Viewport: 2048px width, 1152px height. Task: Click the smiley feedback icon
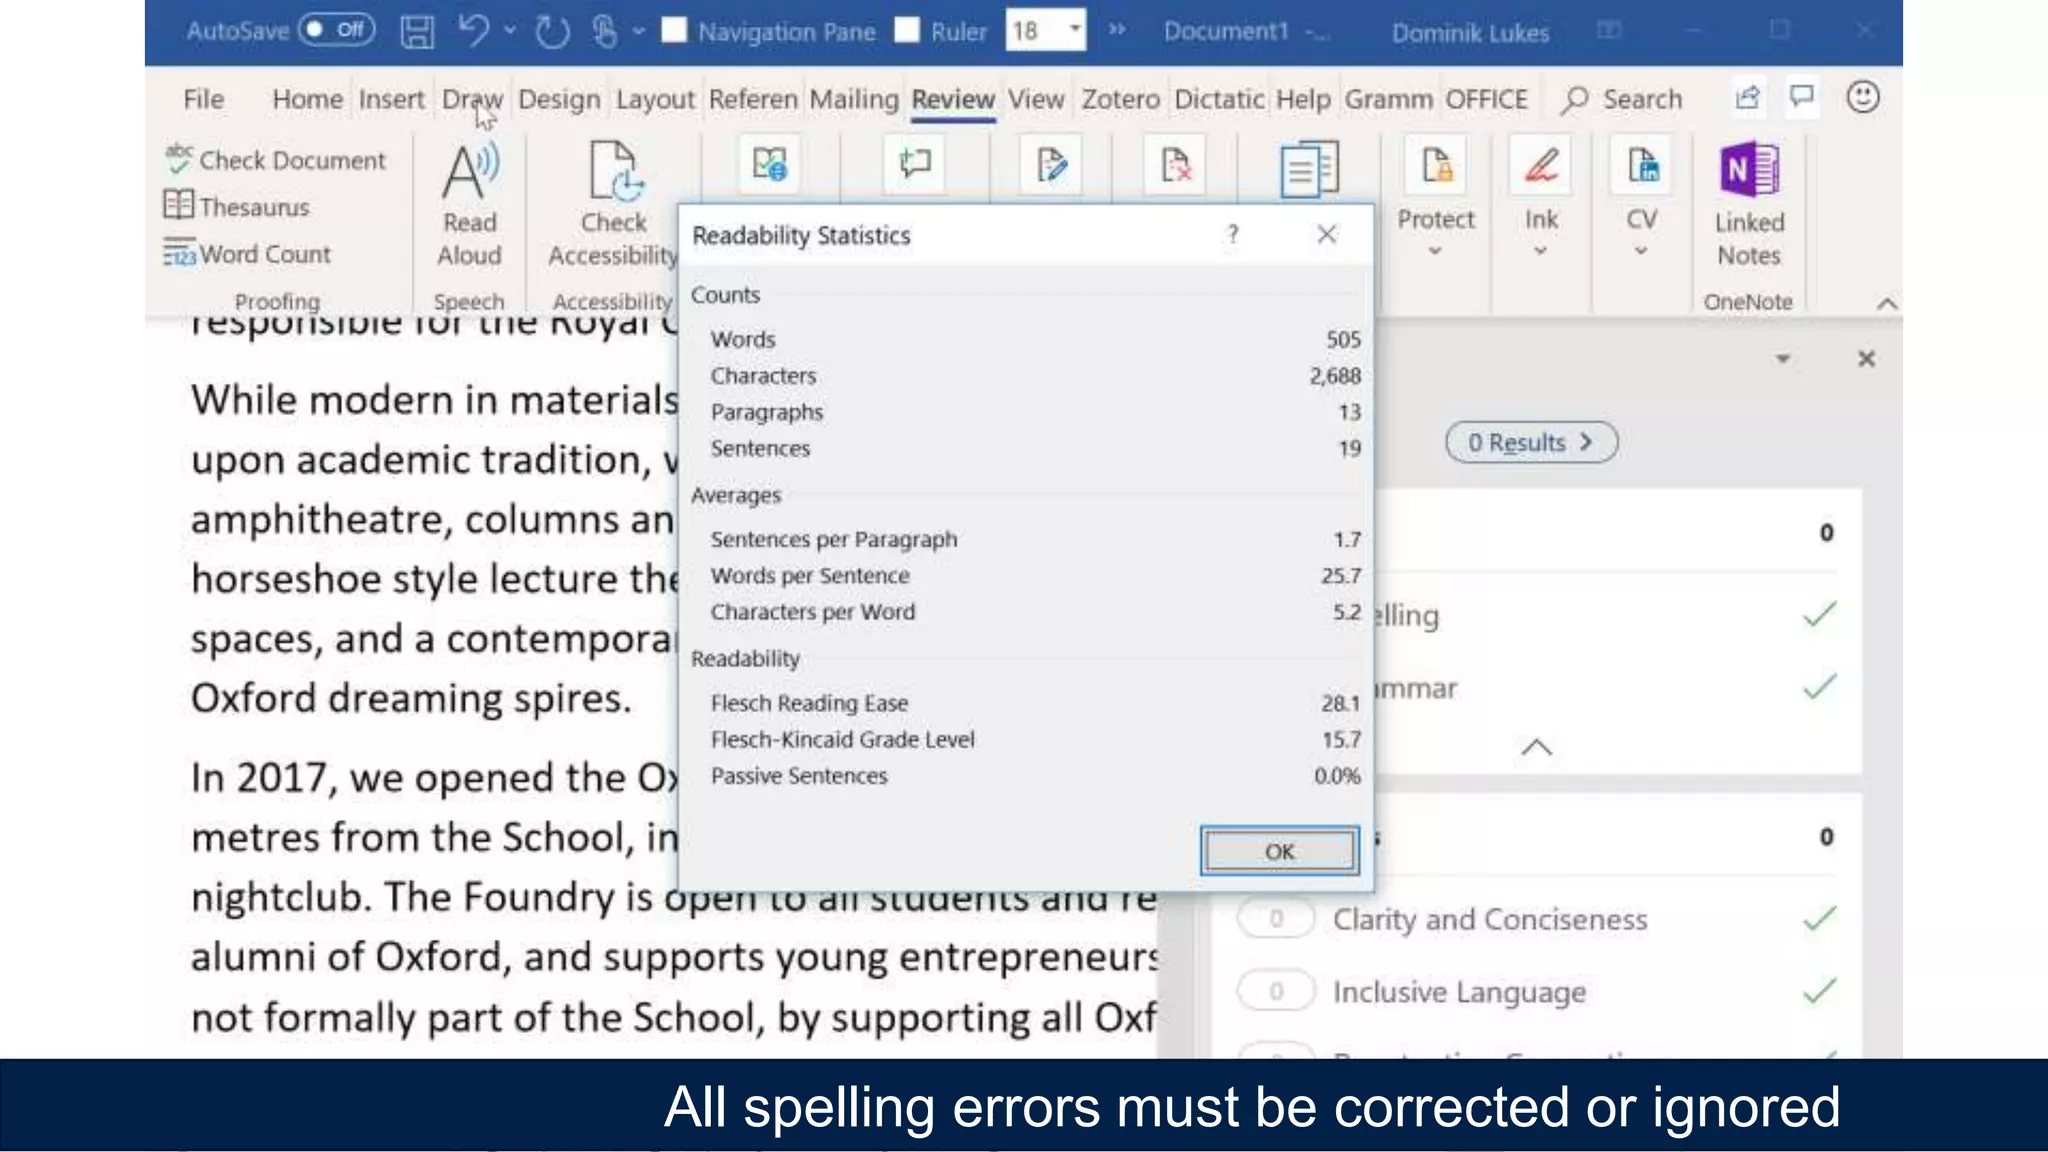pos(1862,98)
